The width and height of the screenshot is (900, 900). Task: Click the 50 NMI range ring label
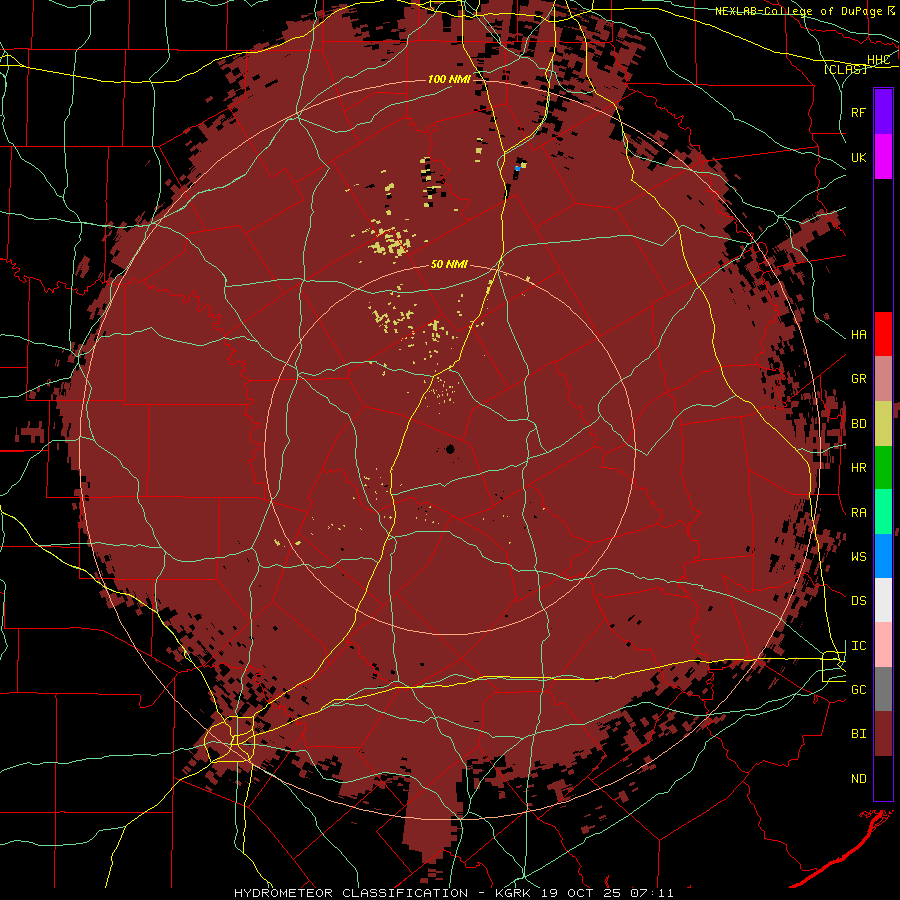[x=449, y=264]
